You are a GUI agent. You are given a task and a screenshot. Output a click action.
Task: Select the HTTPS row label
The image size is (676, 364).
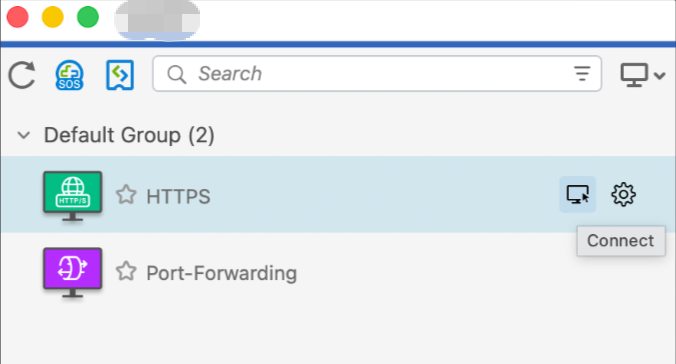(x=178, y=197)
